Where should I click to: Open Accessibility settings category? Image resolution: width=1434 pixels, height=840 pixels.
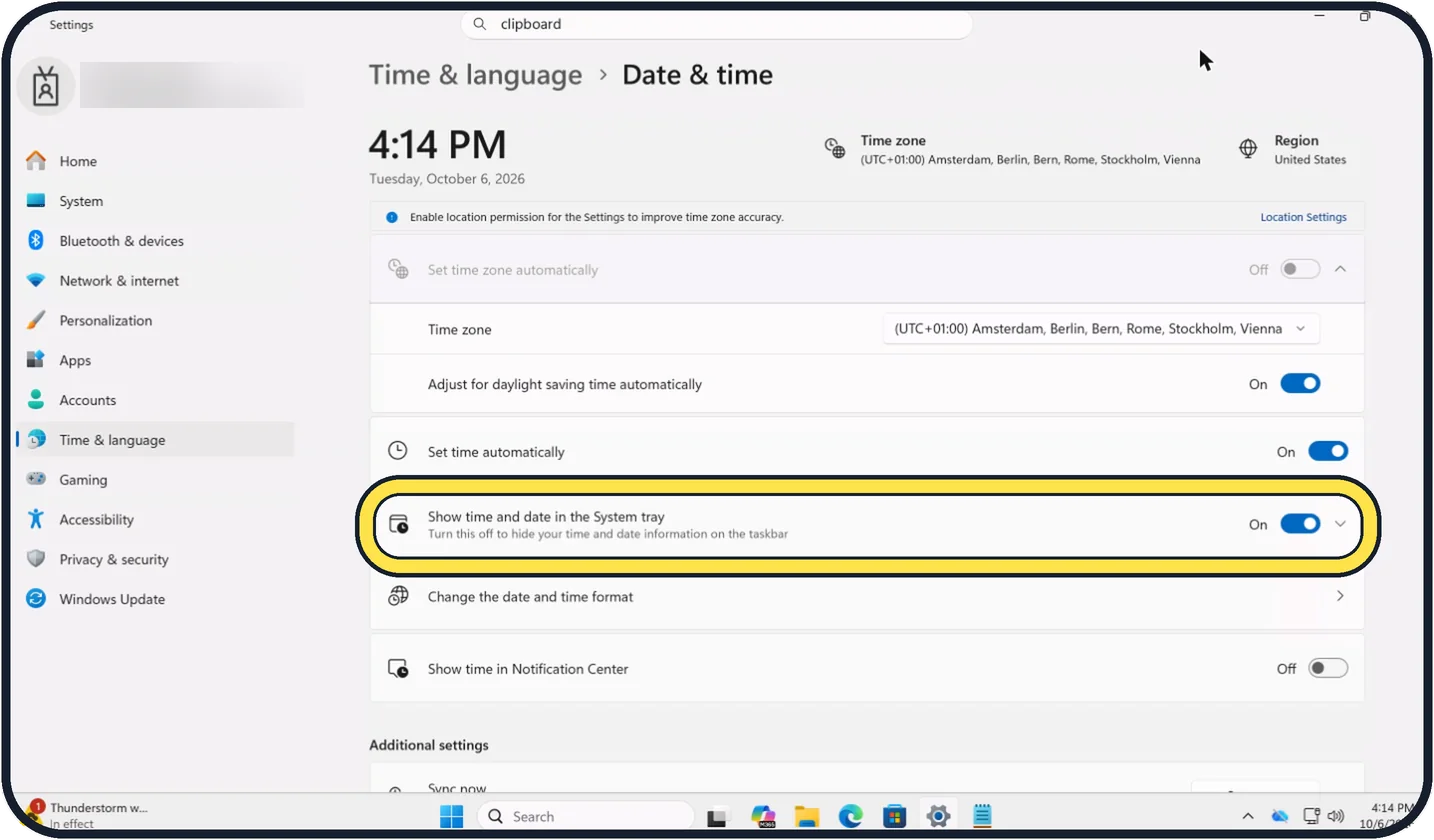(155, 520)
